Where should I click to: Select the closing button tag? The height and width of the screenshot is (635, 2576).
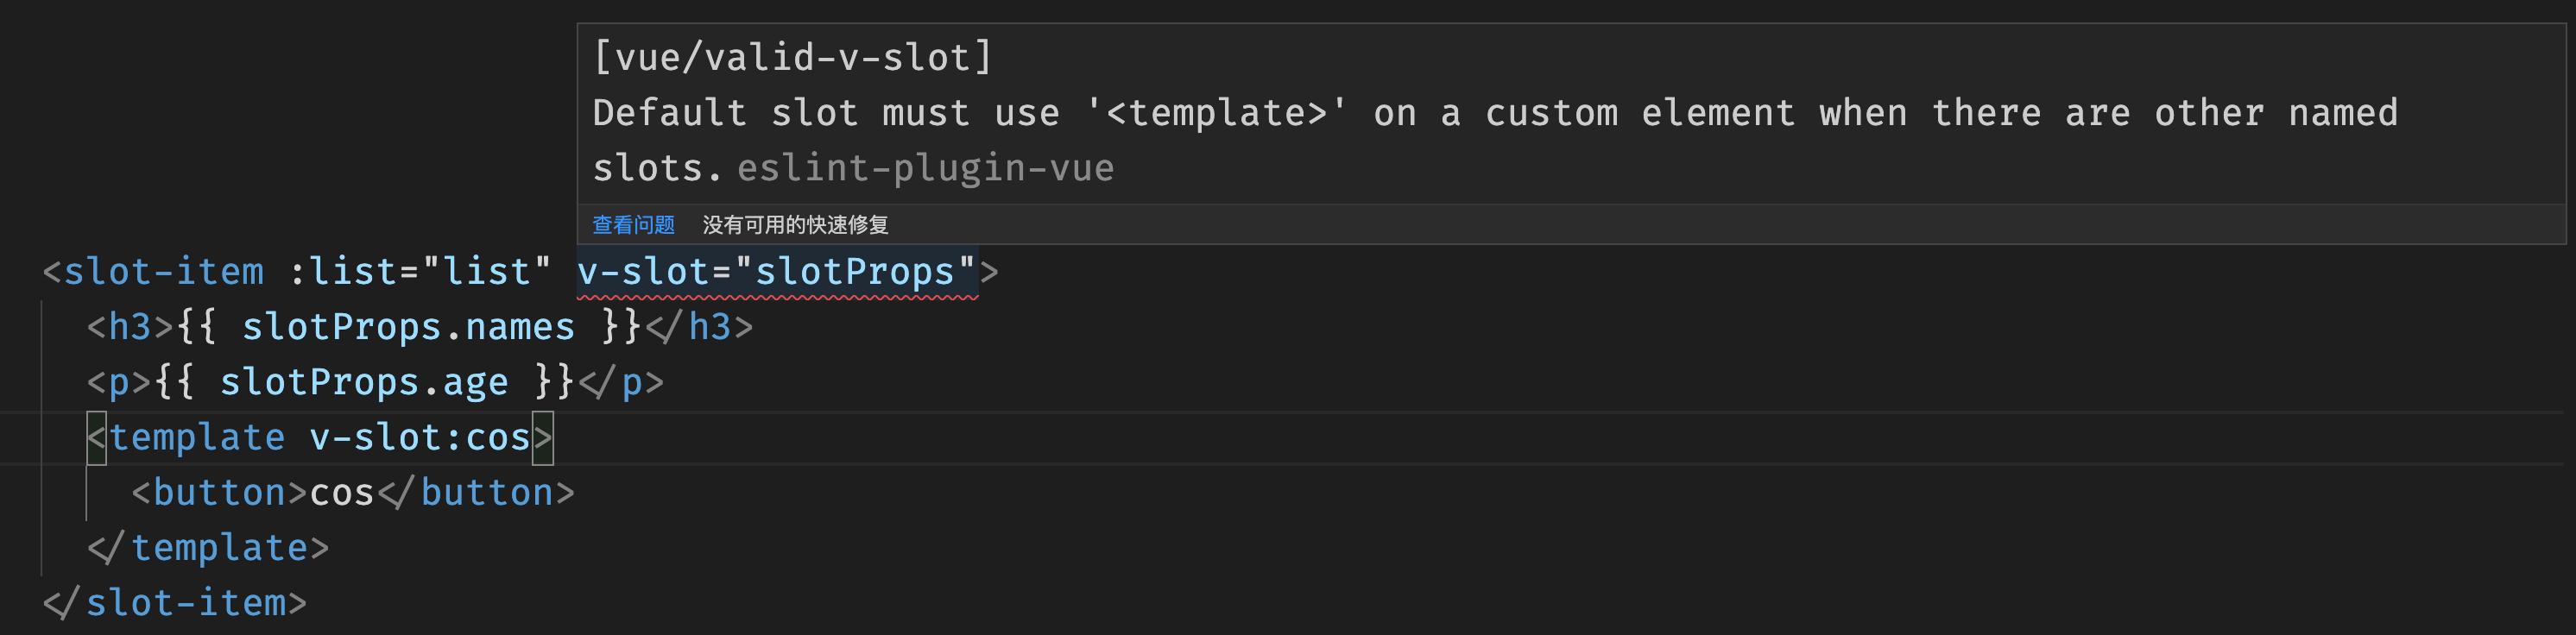[x=476, y=493]
